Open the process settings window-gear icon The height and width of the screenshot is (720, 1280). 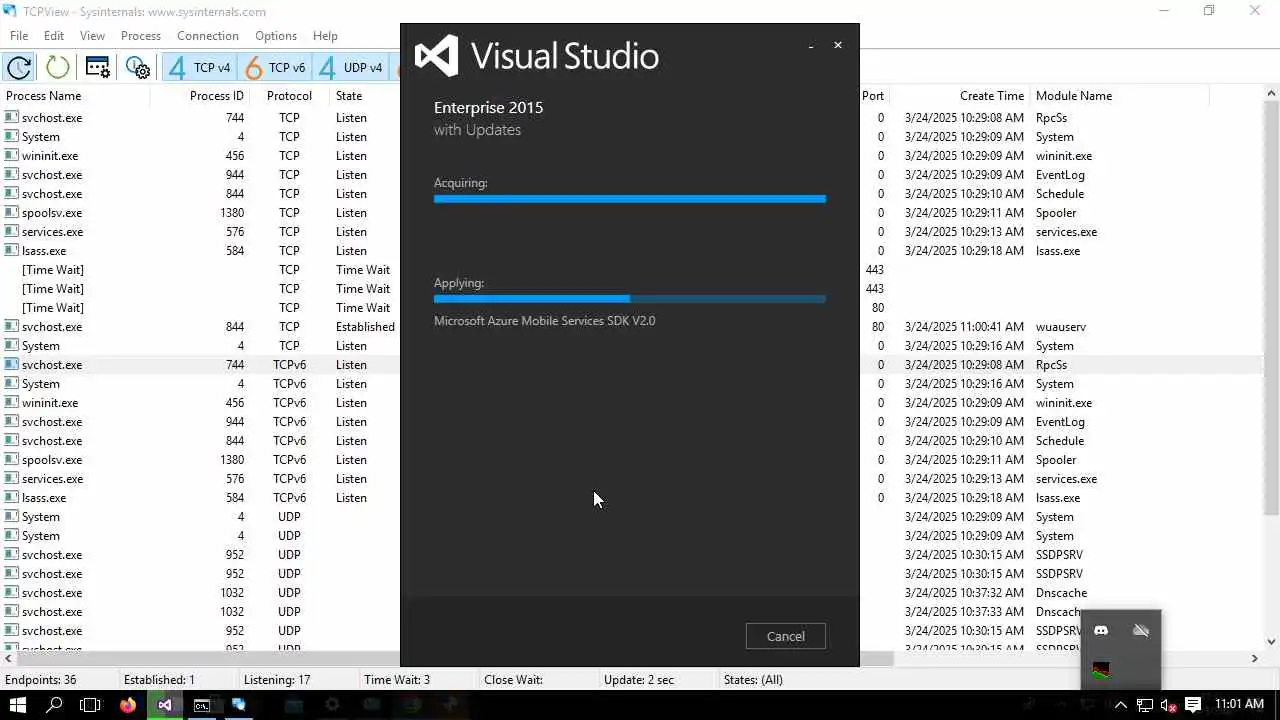tap(98, 68)
